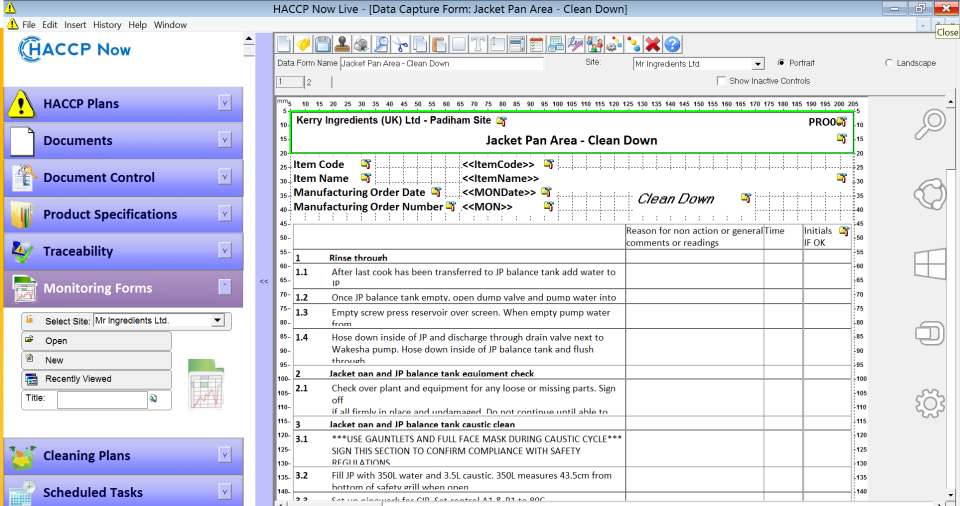Screen dimensions: 960x506
Task: Open the Help menu
Action: tap(137, 25)
